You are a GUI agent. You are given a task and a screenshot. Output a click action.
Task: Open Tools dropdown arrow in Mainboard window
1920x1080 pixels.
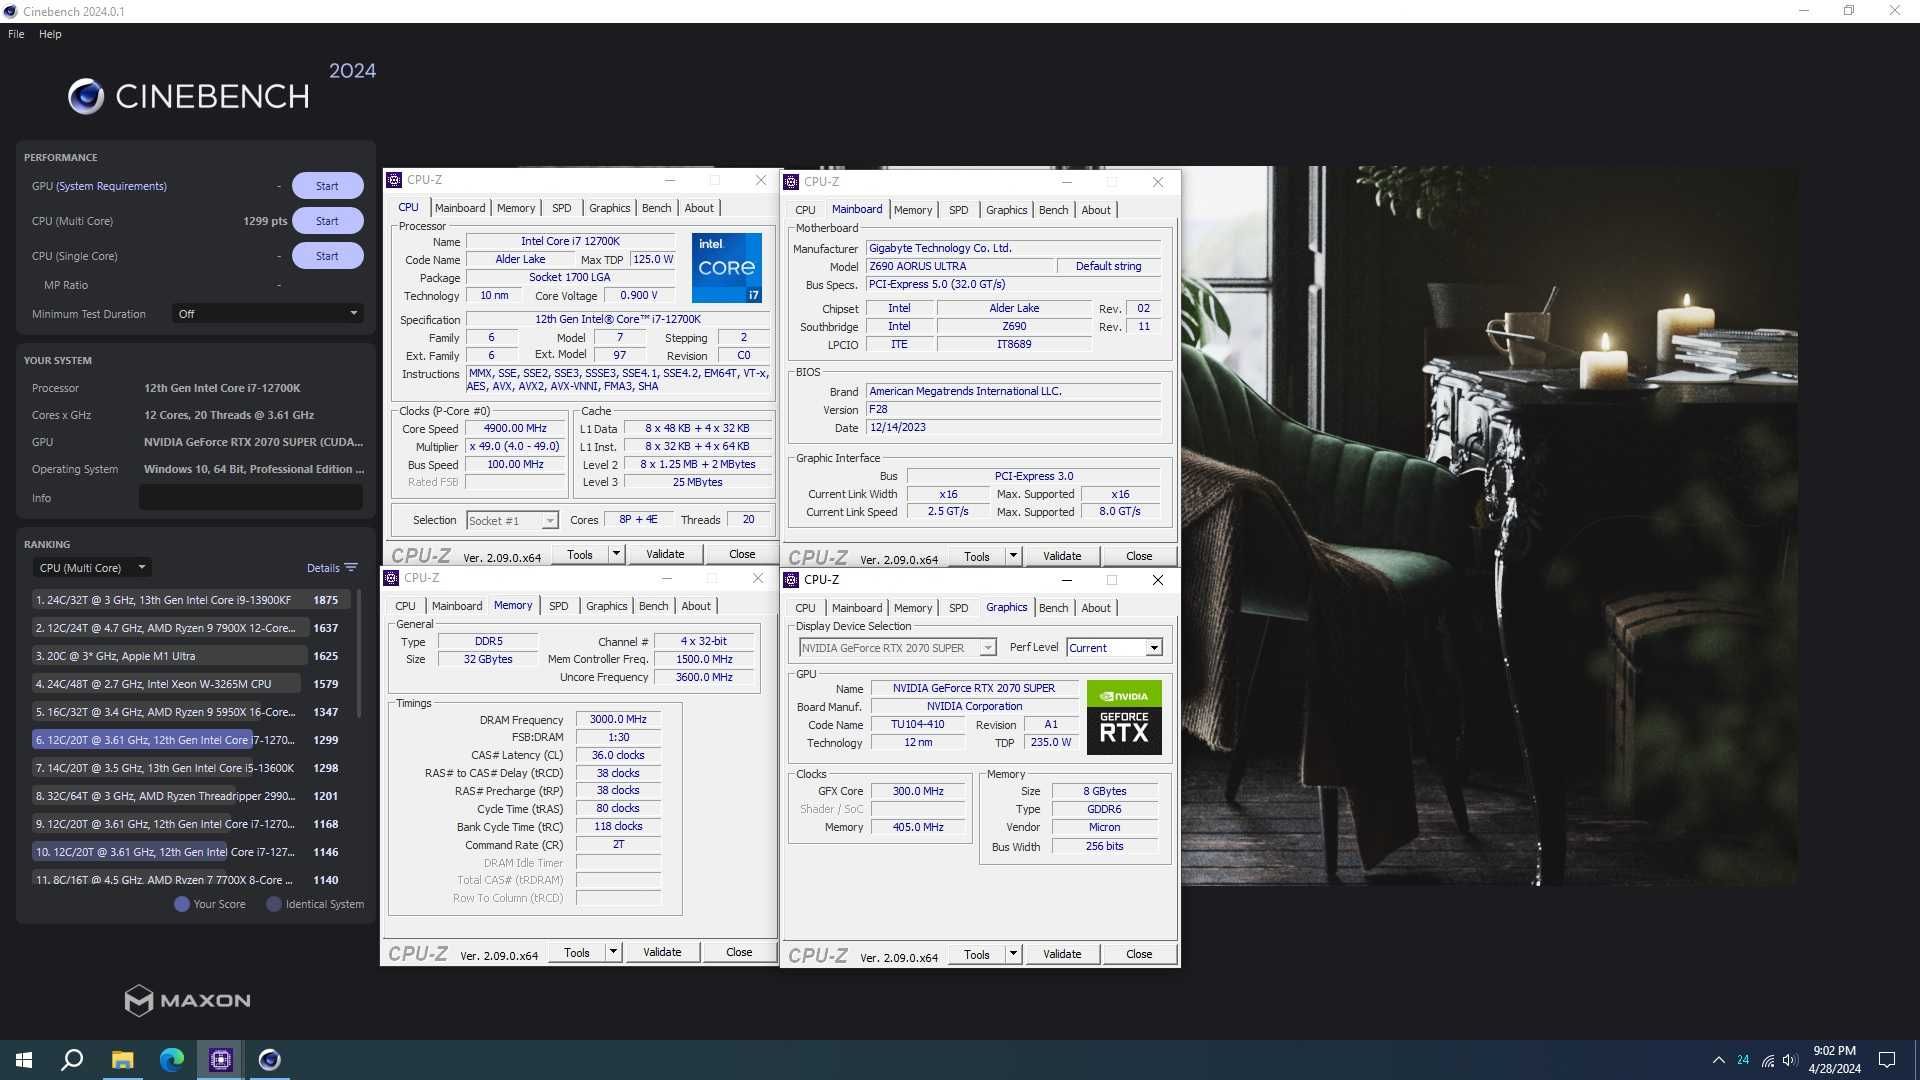[1013, 556]
